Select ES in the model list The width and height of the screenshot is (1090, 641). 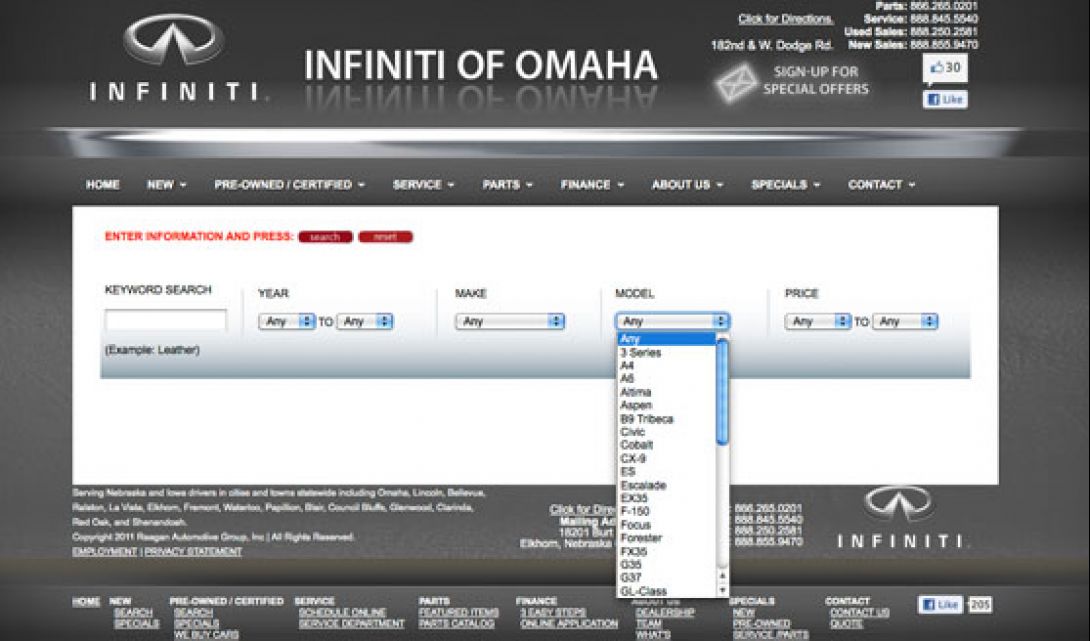point(666,471)
